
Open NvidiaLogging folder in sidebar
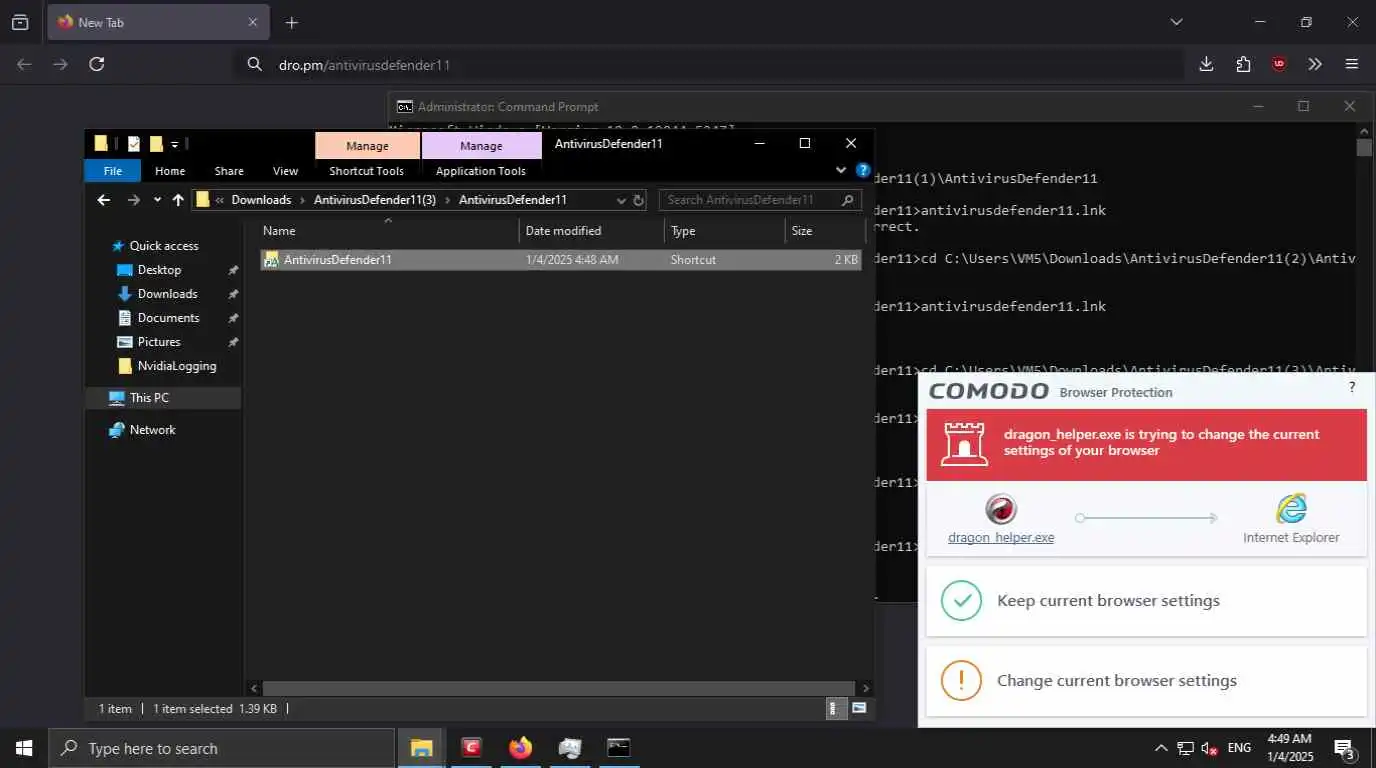(x=177, y=366)
